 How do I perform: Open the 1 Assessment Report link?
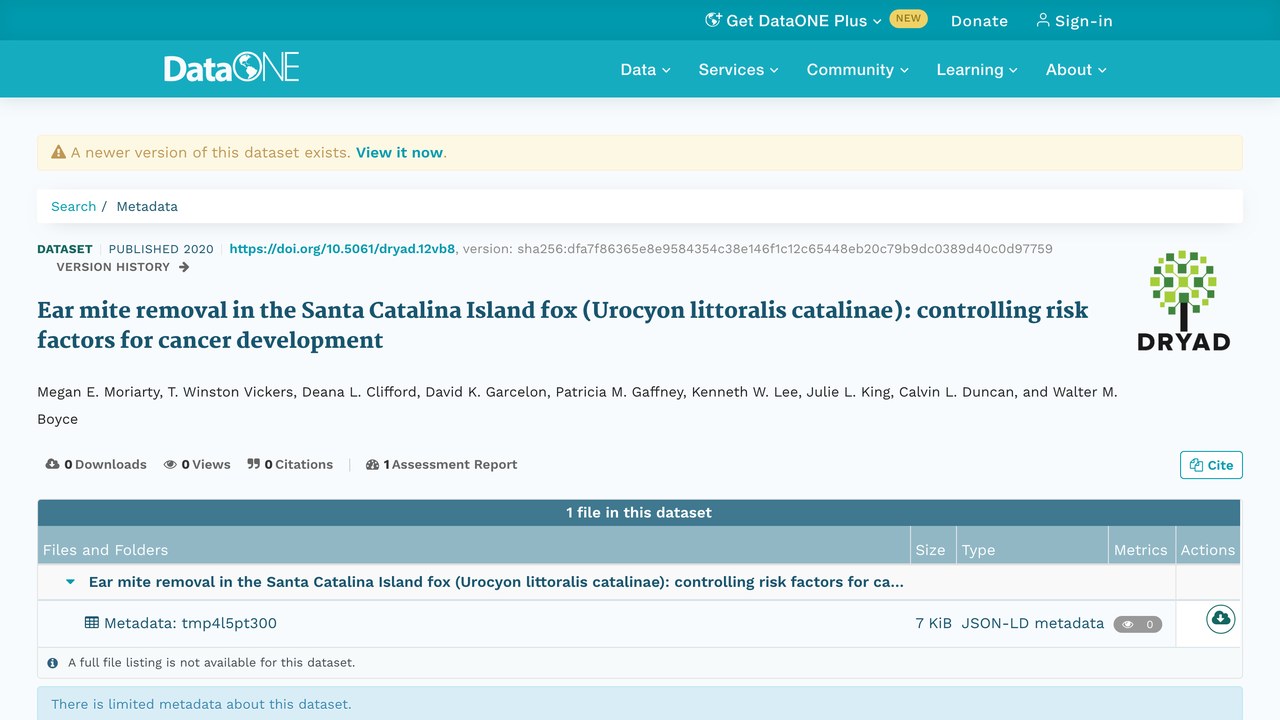coord(442,464)
